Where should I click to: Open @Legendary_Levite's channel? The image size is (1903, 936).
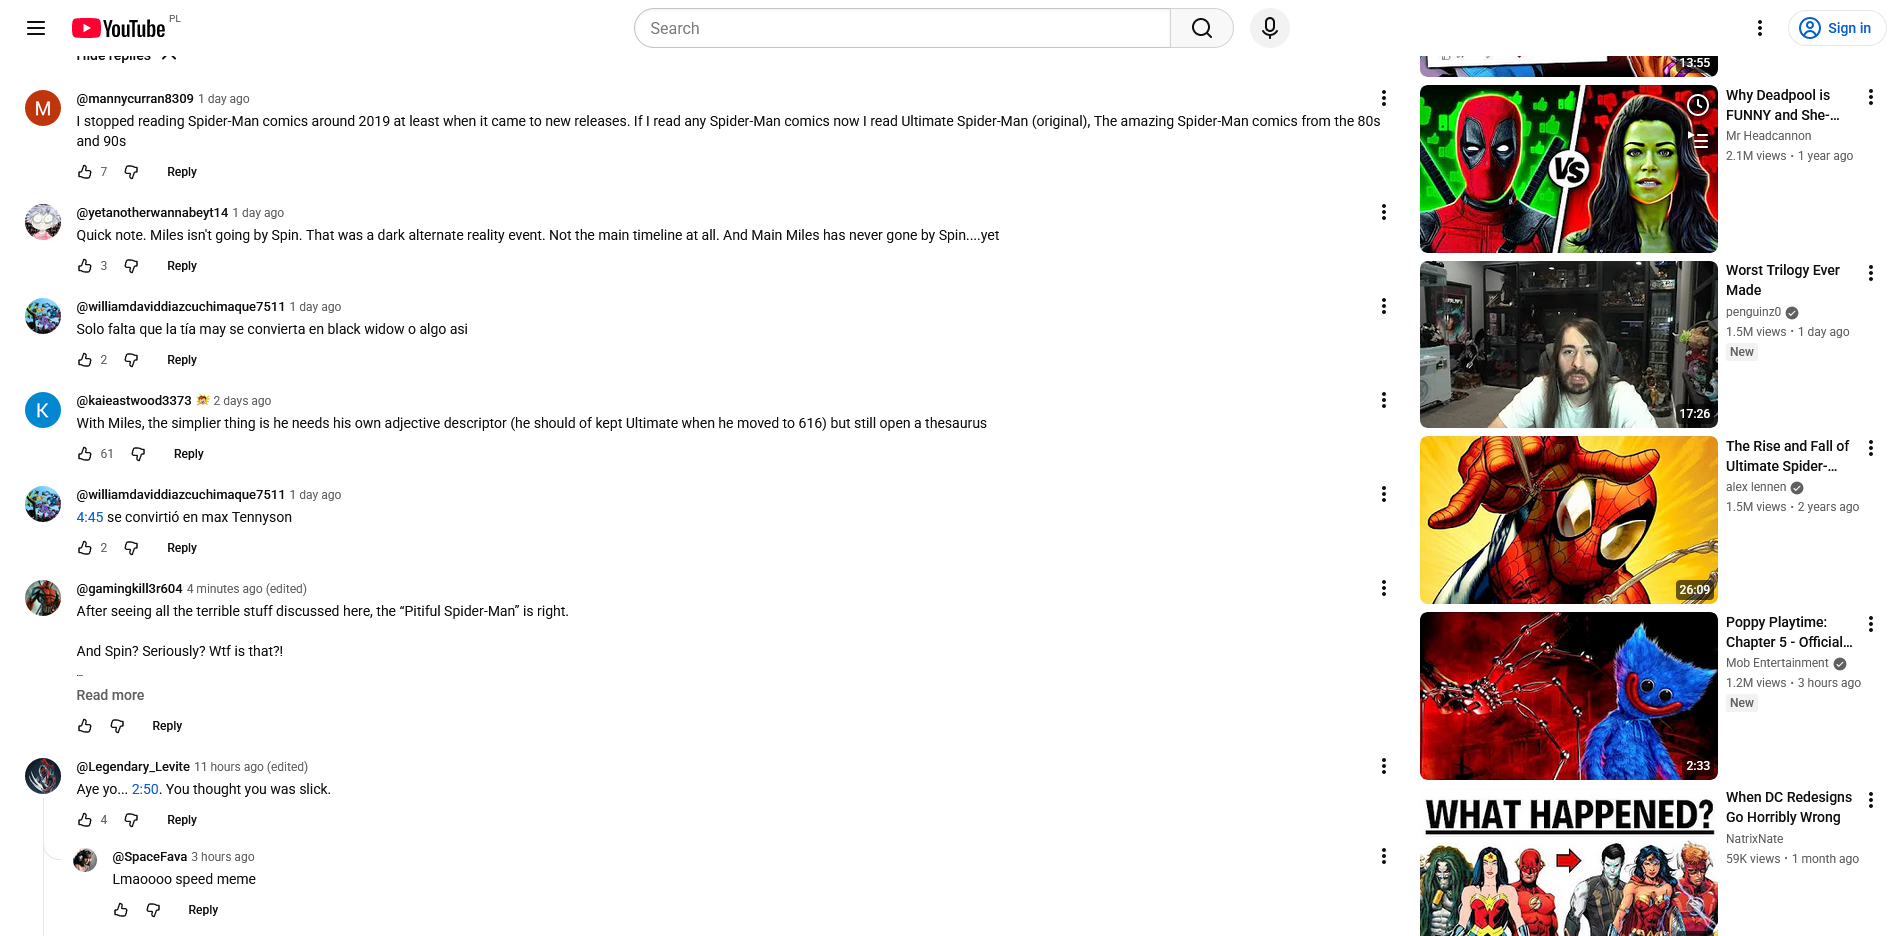(133, 767)
